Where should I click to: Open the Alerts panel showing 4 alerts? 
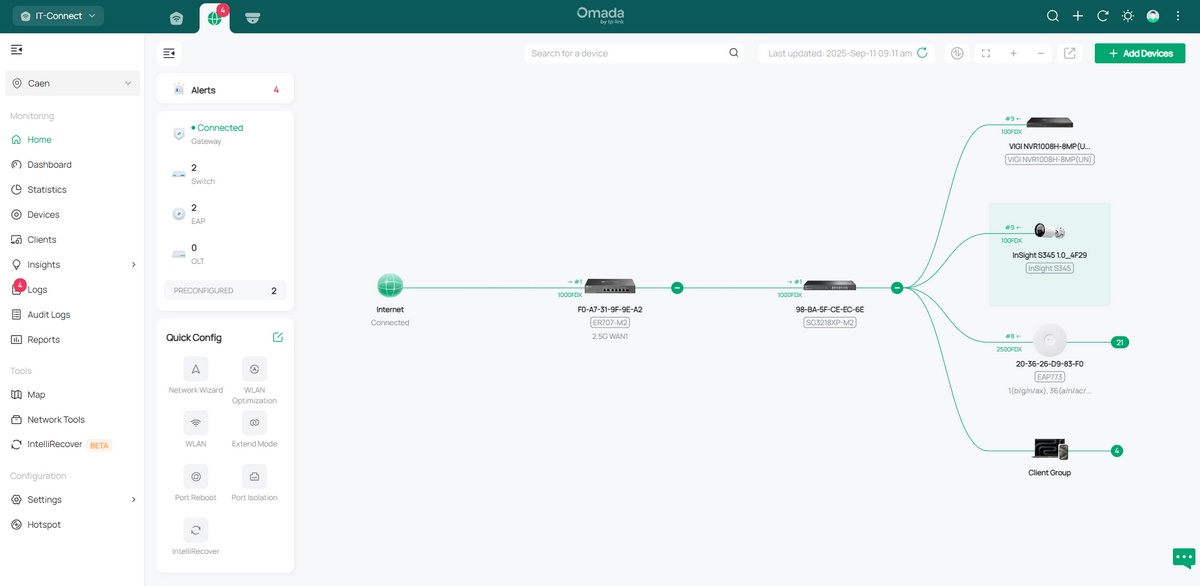point(224,88)
